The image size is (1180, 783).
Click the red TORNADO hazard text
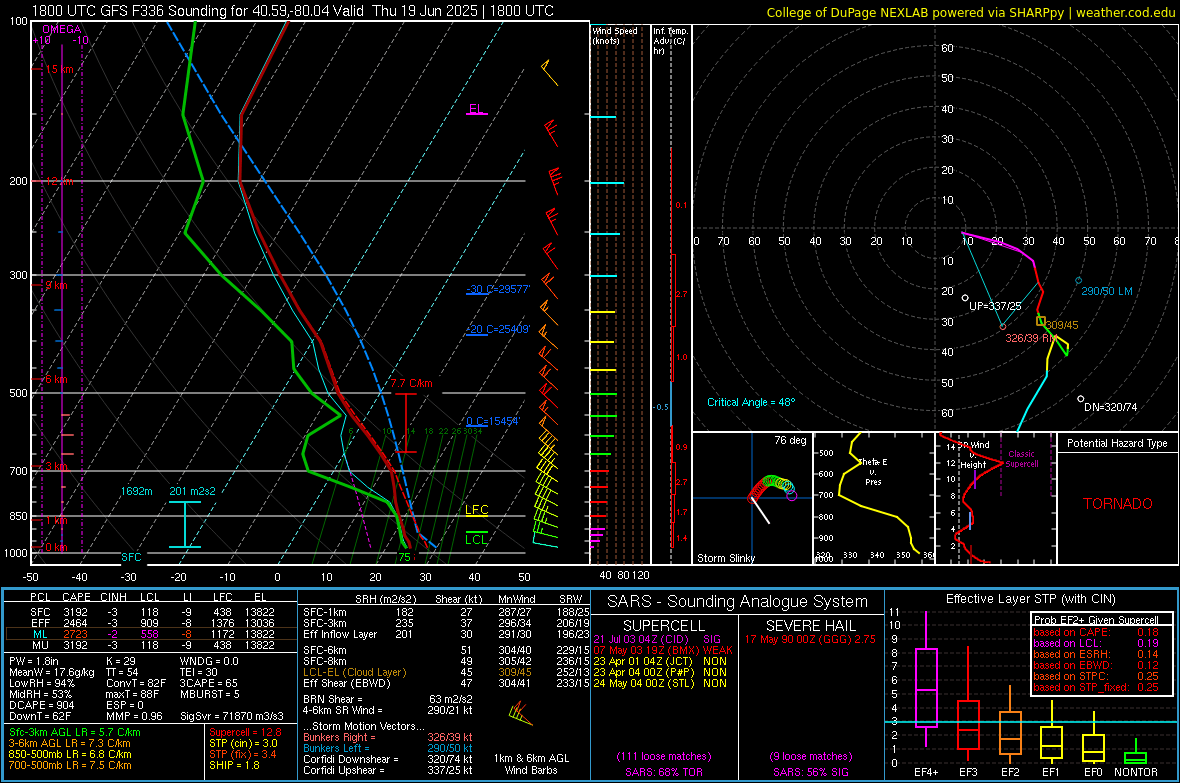coord(1118,504)
